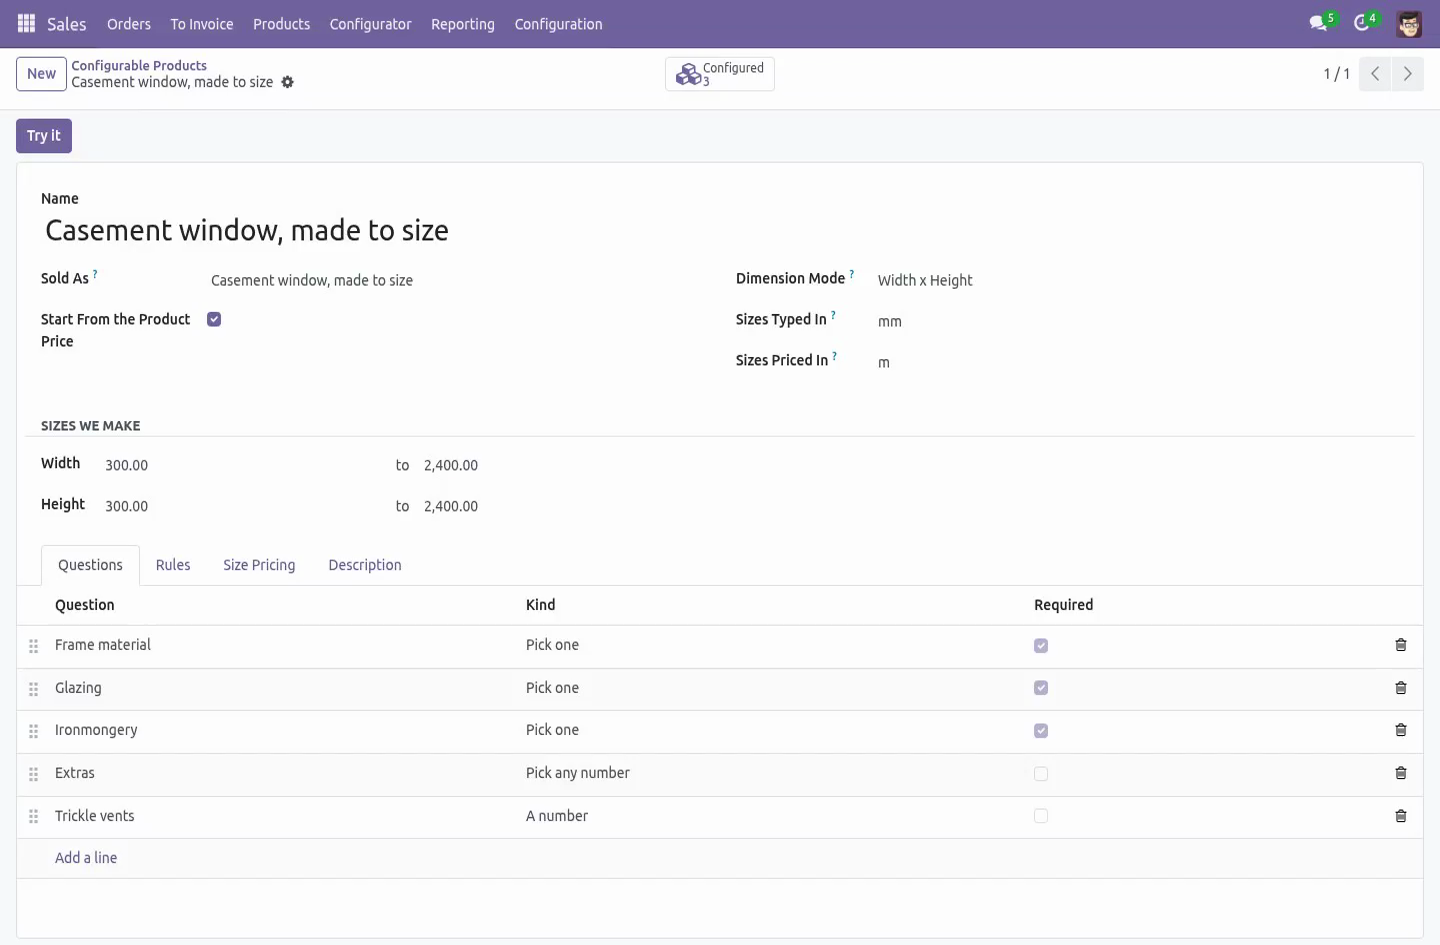Click the gear actions icon beside record title
This screenshot has height=945, width=1440.
[288, 82]
